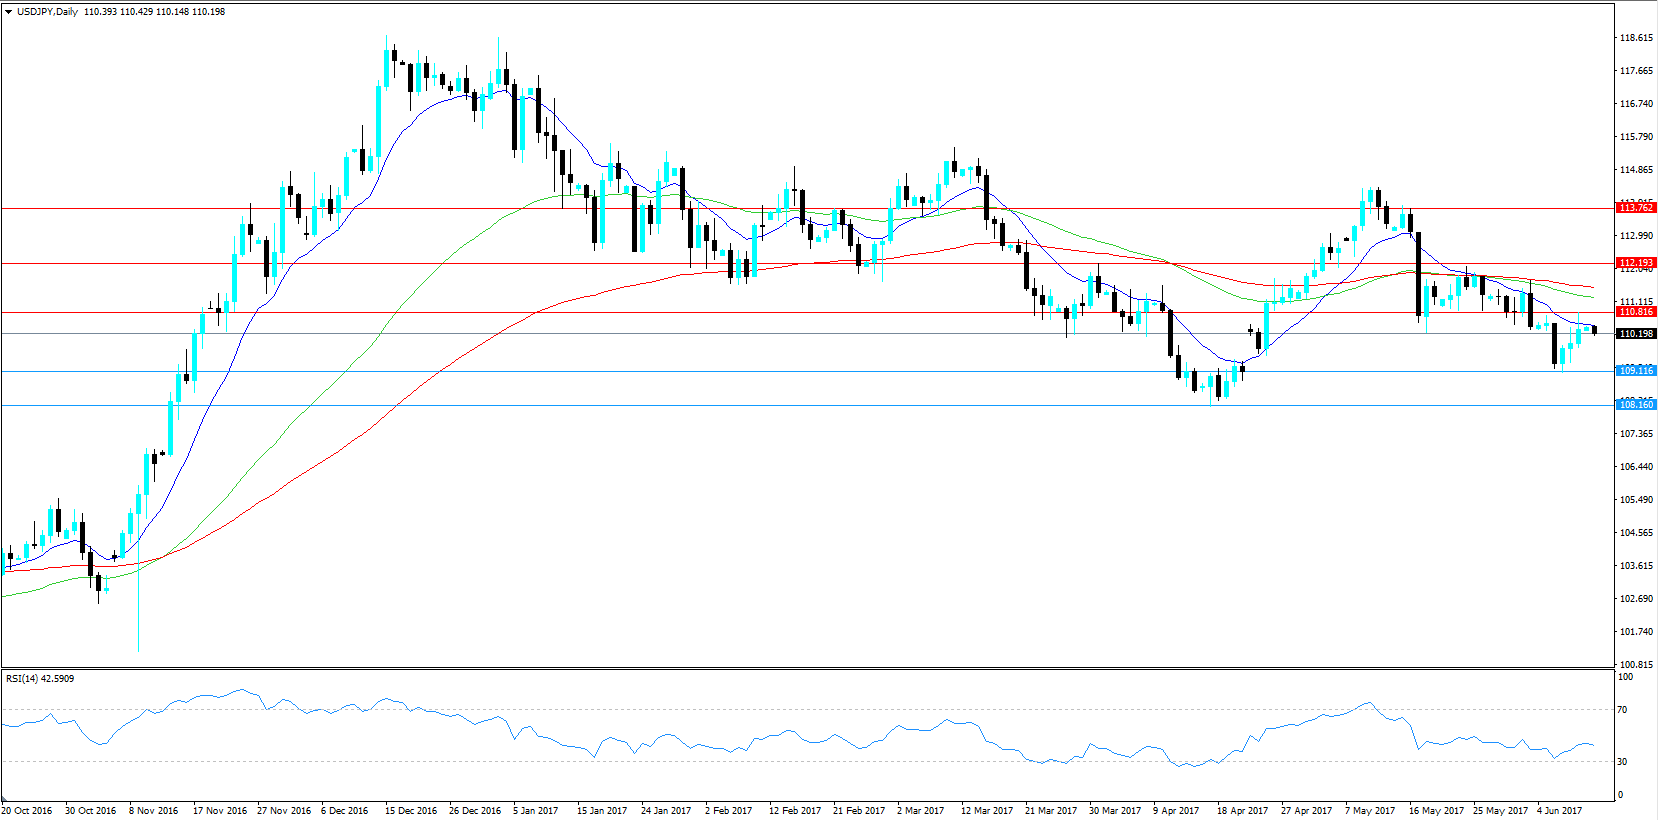This screenshot has width=1658, height=820.
Task: Click the 30 Oct 2016 date label
Action: (x=91, y=811)
